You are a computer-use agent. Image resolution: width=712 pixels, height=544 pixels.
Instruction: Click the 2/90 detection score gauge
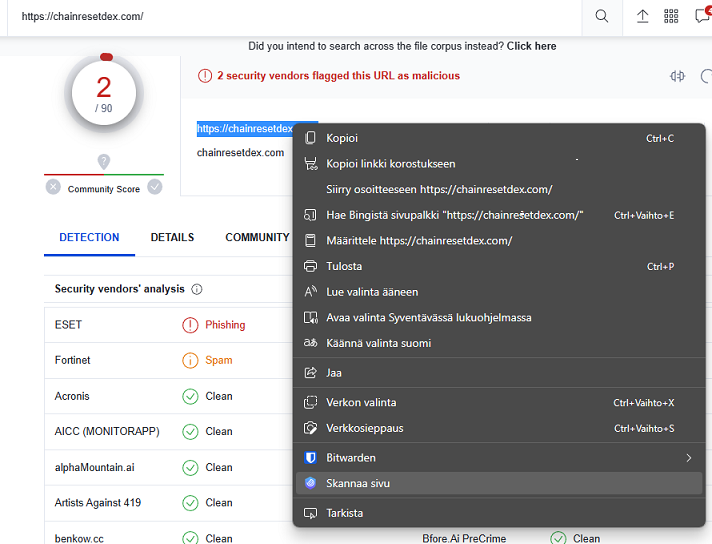pyautogui.click(x=104, y=93)
